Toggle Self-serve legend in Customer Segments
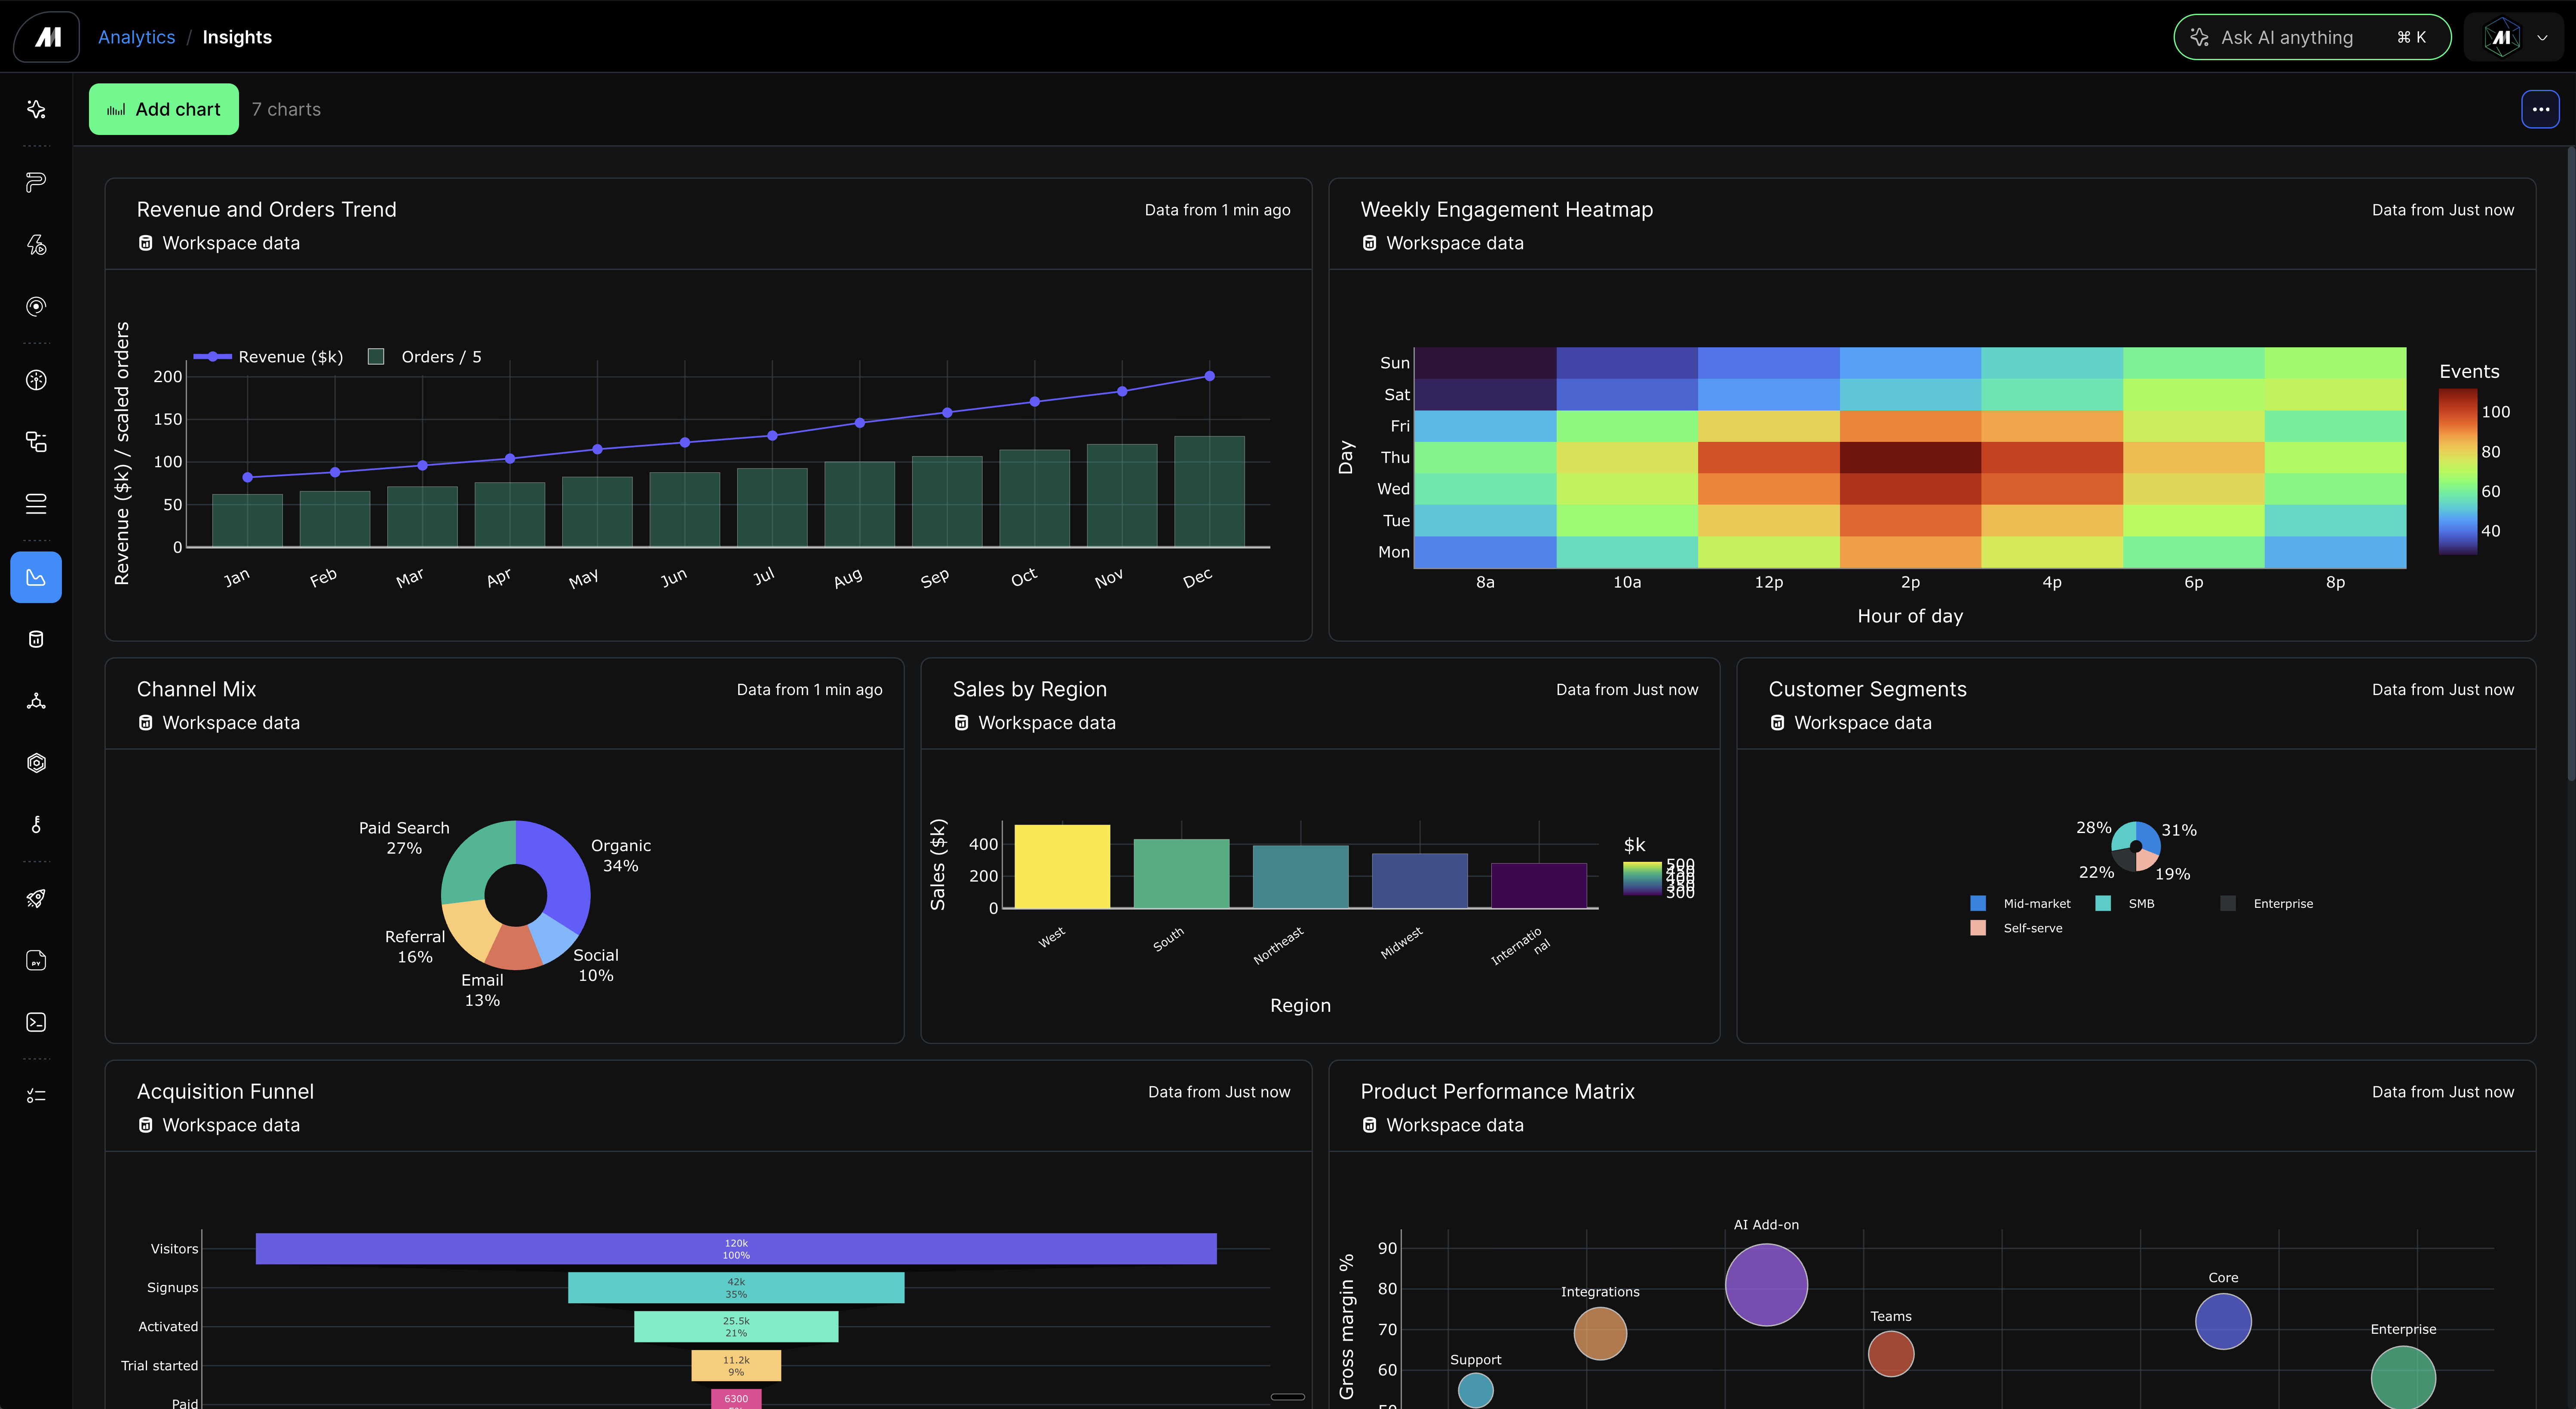This screenshot has width=2576, height=1409. tap(2016, 928)
